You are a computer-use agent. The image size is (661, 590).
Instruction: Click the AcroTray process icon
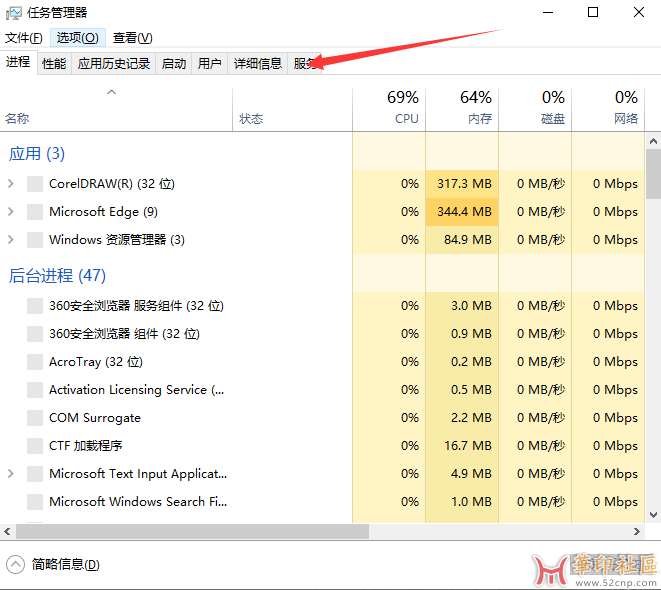[x=35, y=362]
